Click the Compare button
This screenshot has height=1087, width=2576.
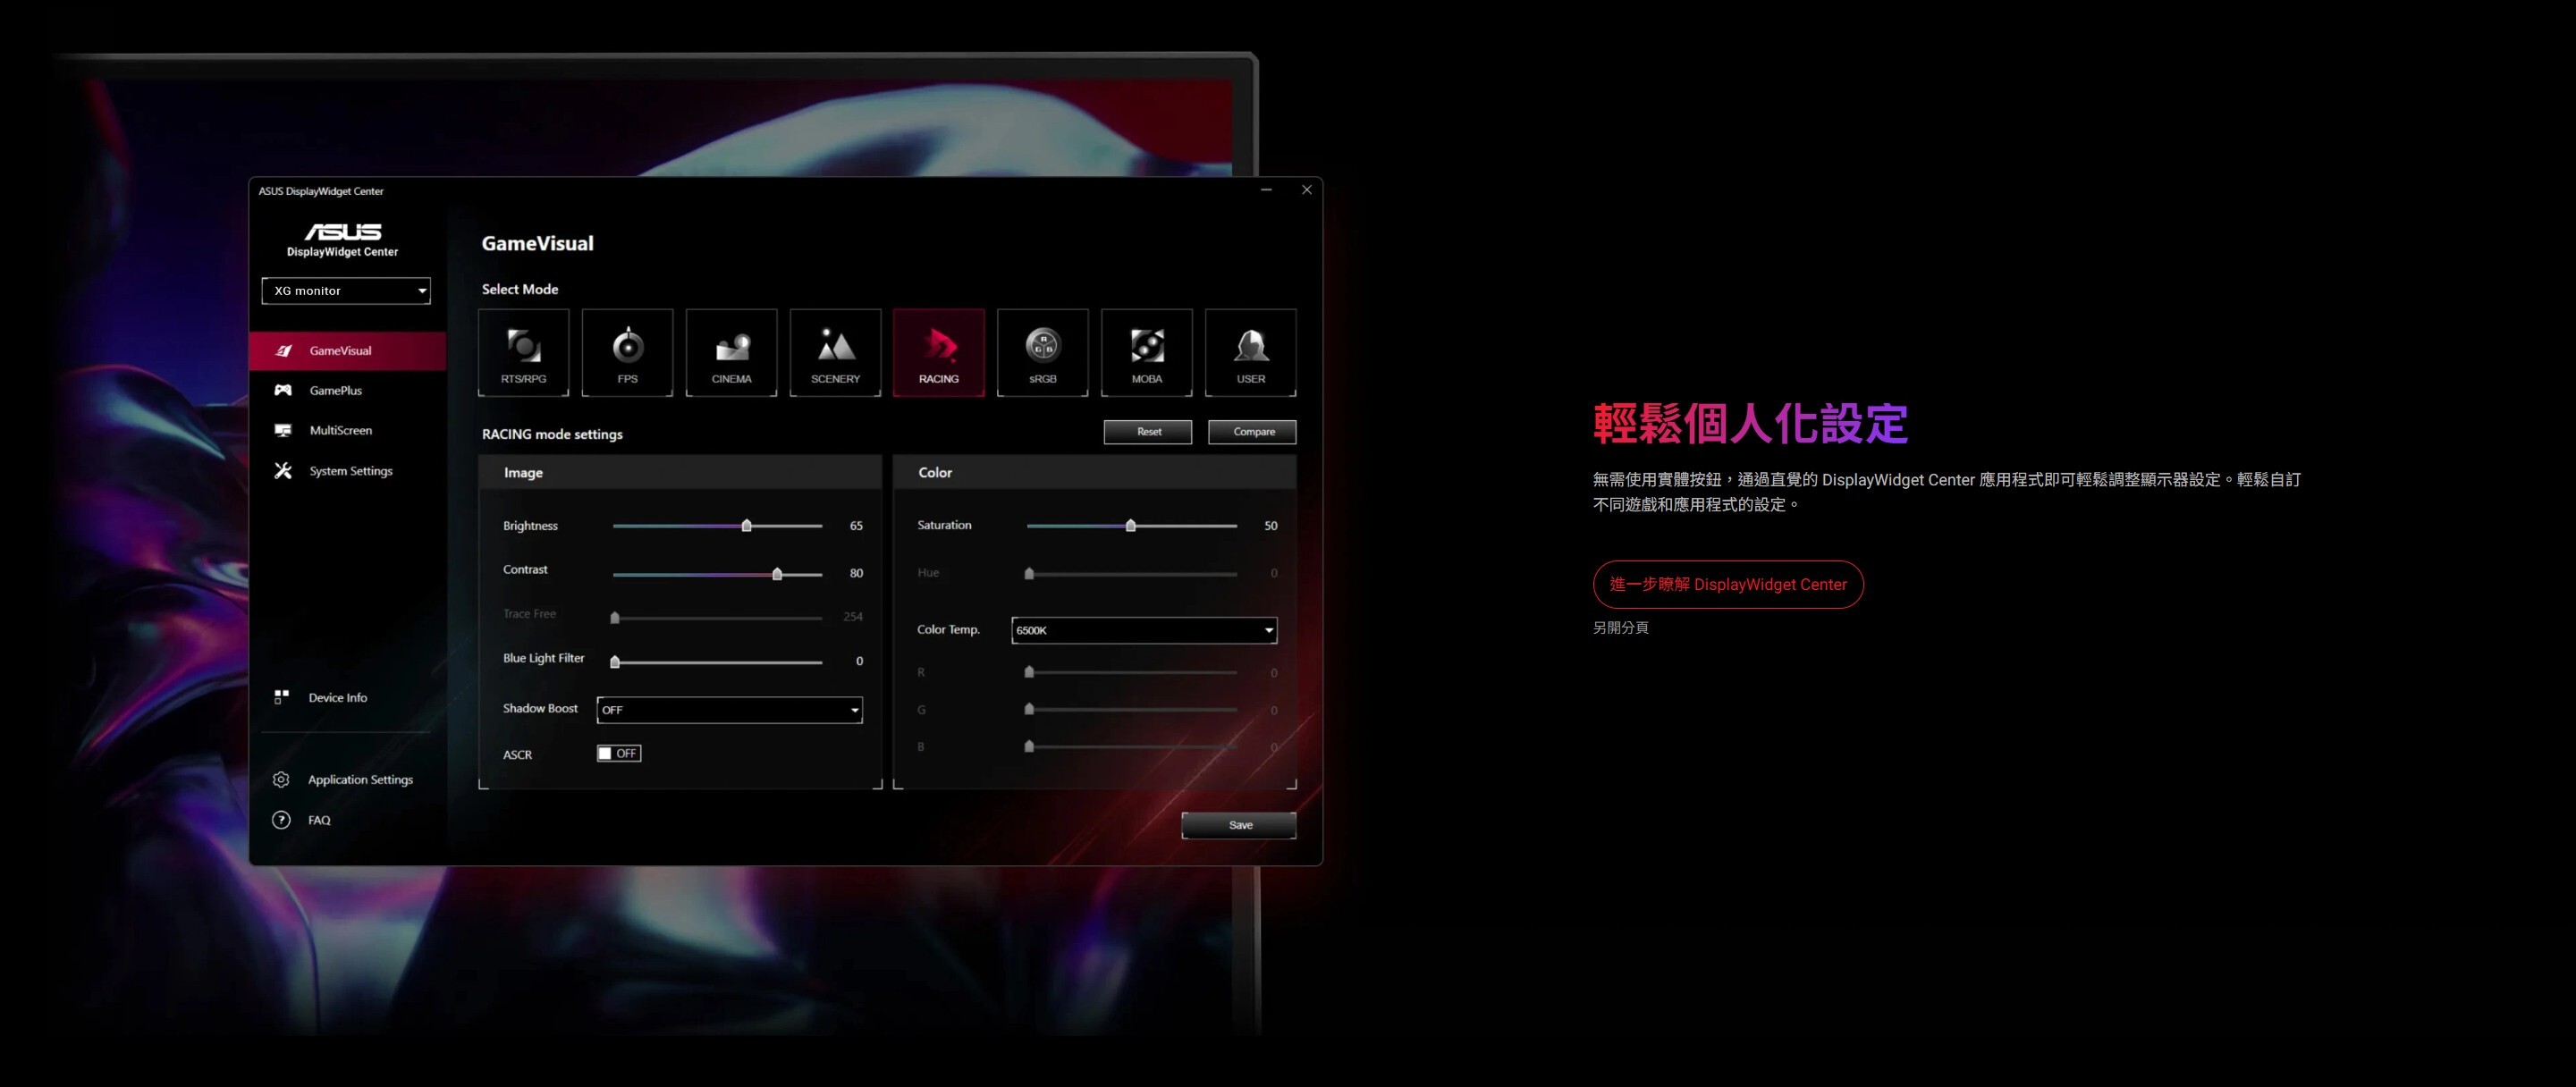(1252, 432)
